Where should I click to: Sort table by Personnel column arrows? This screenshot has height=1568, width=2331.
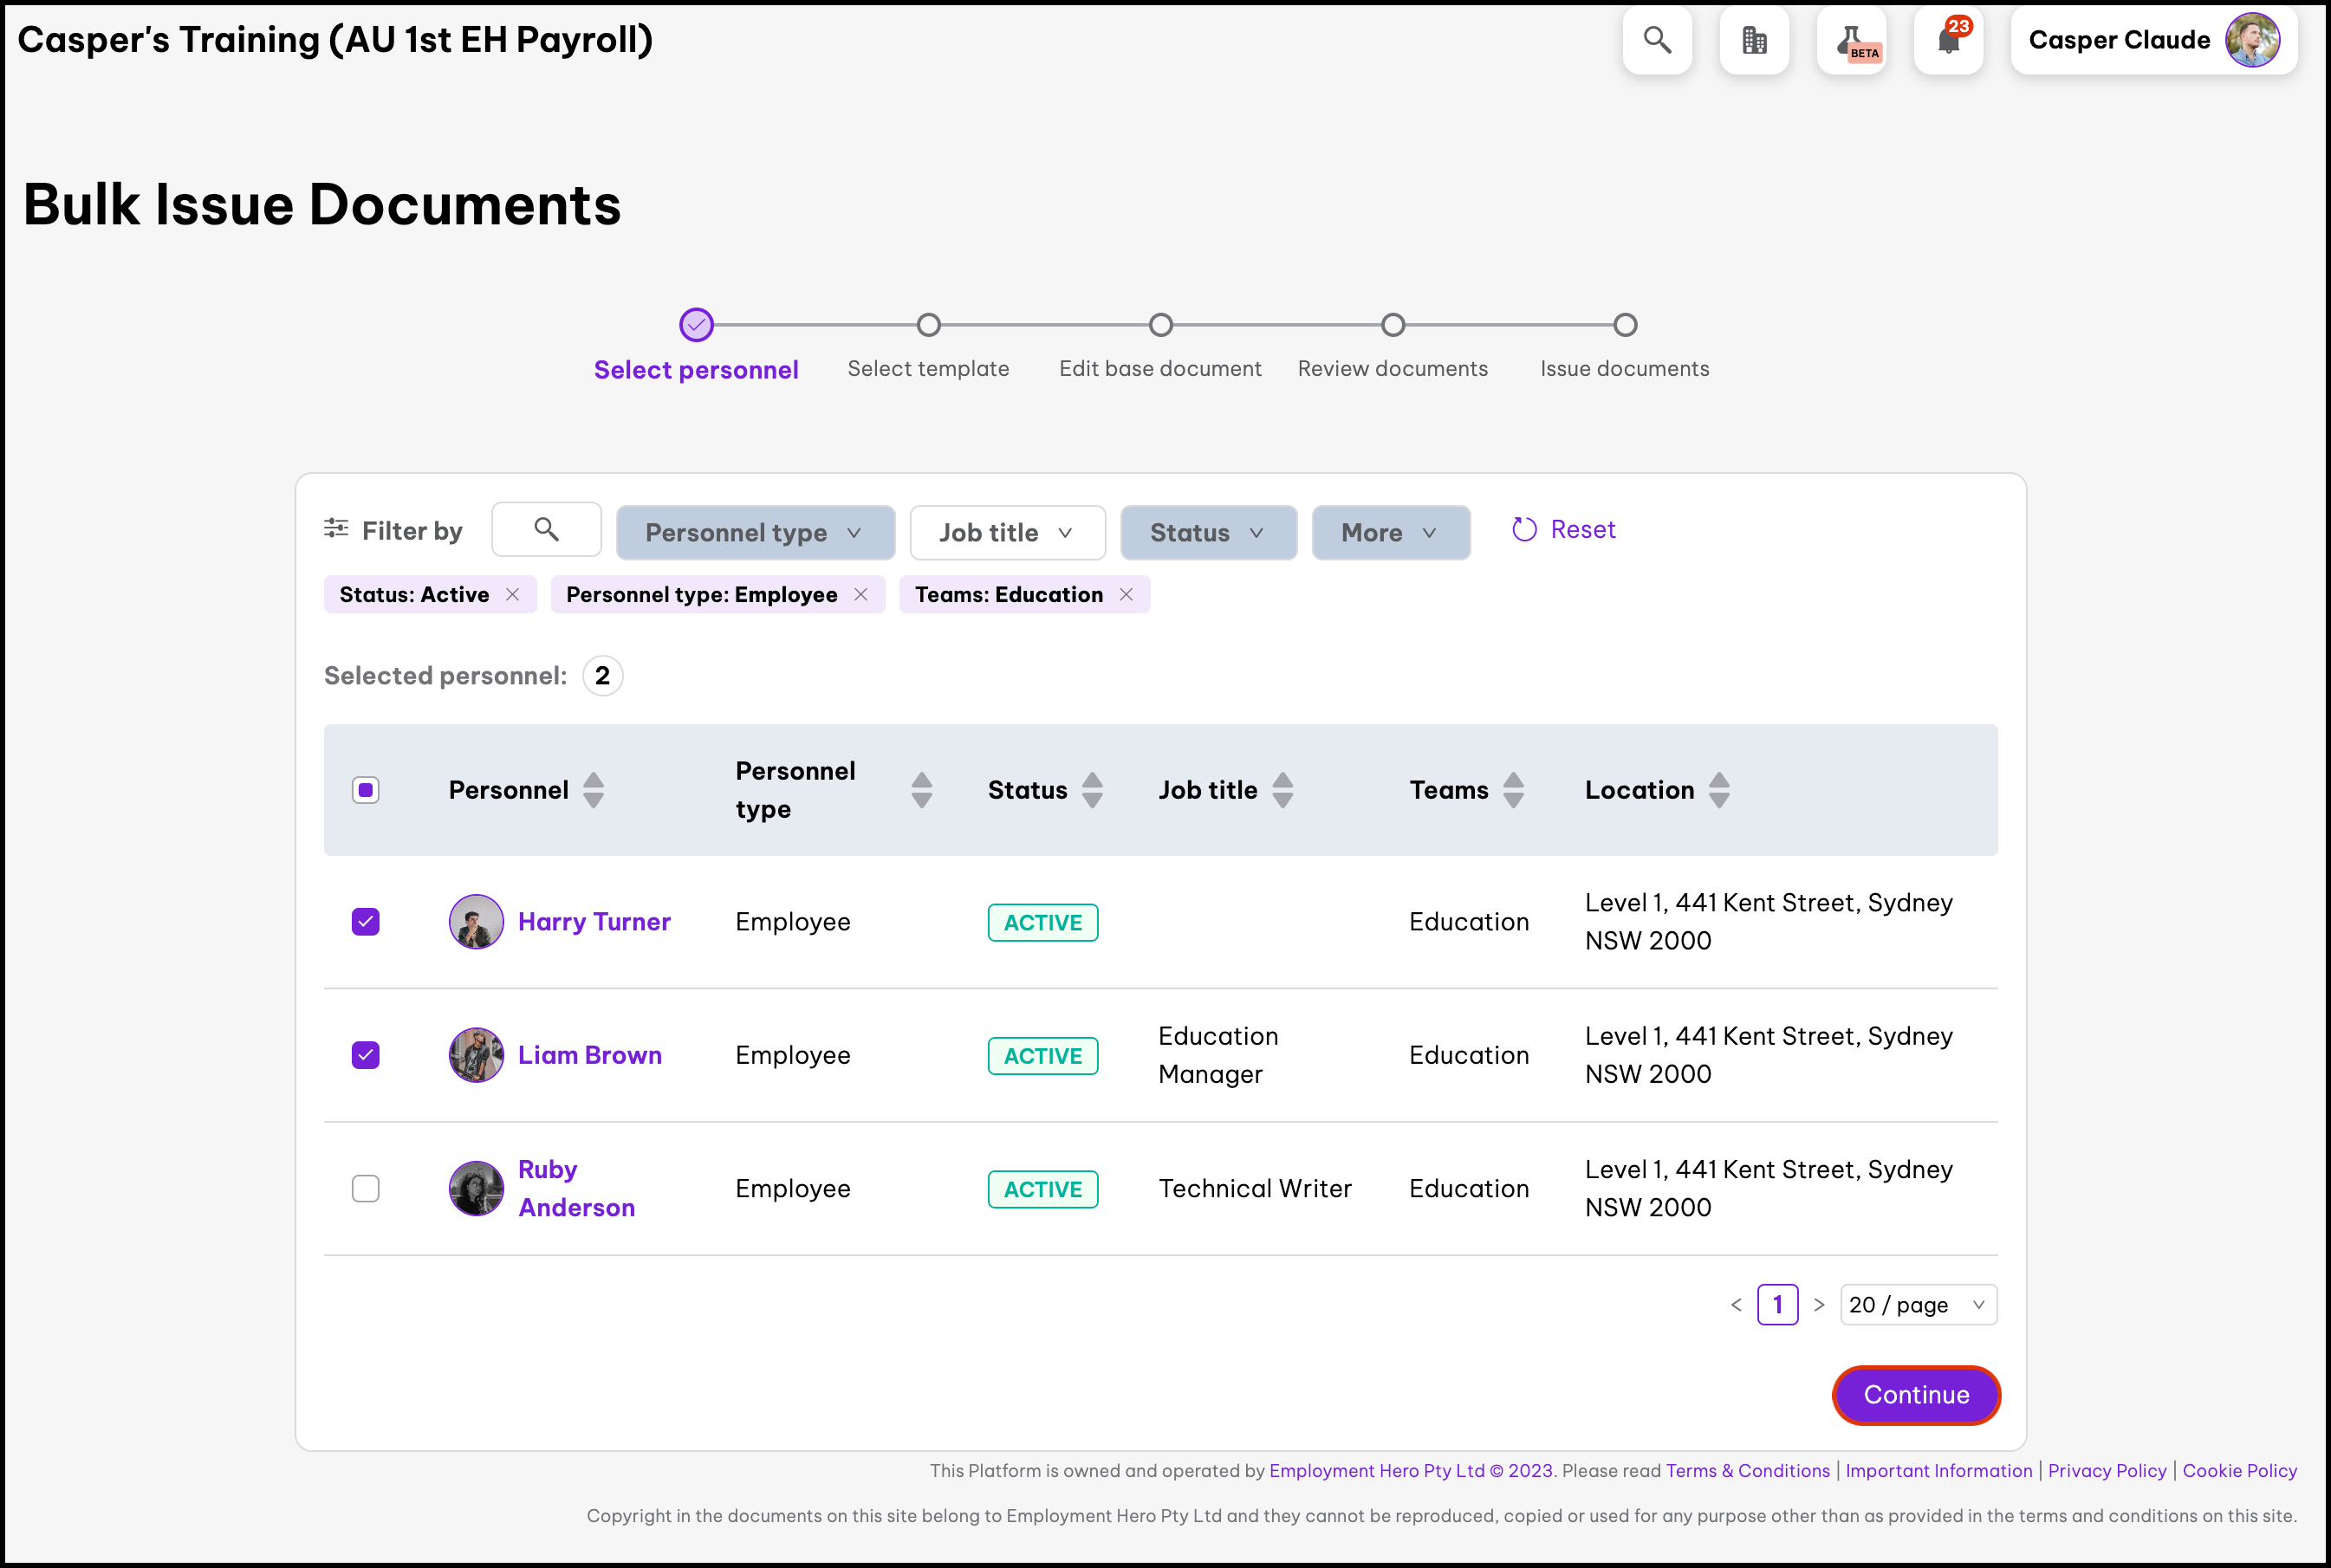click(x=593, y=790)
